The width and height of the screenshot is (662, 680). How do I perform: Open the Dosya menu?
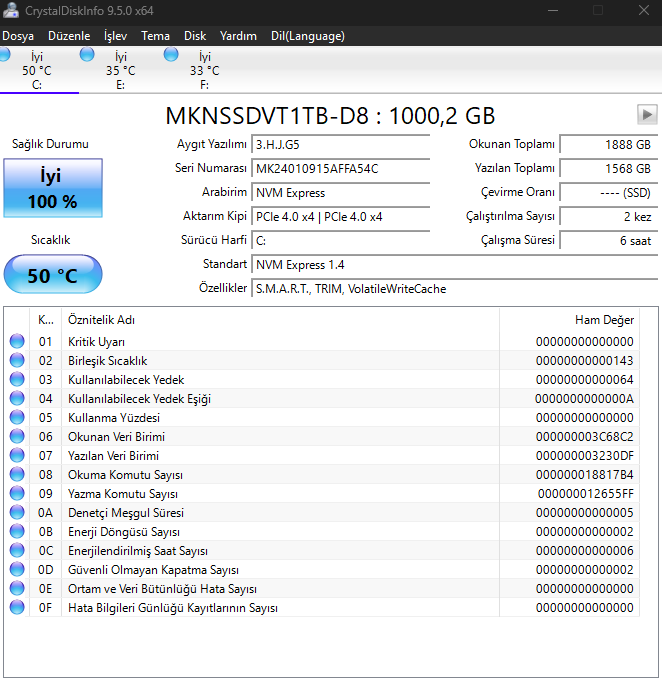18,36
